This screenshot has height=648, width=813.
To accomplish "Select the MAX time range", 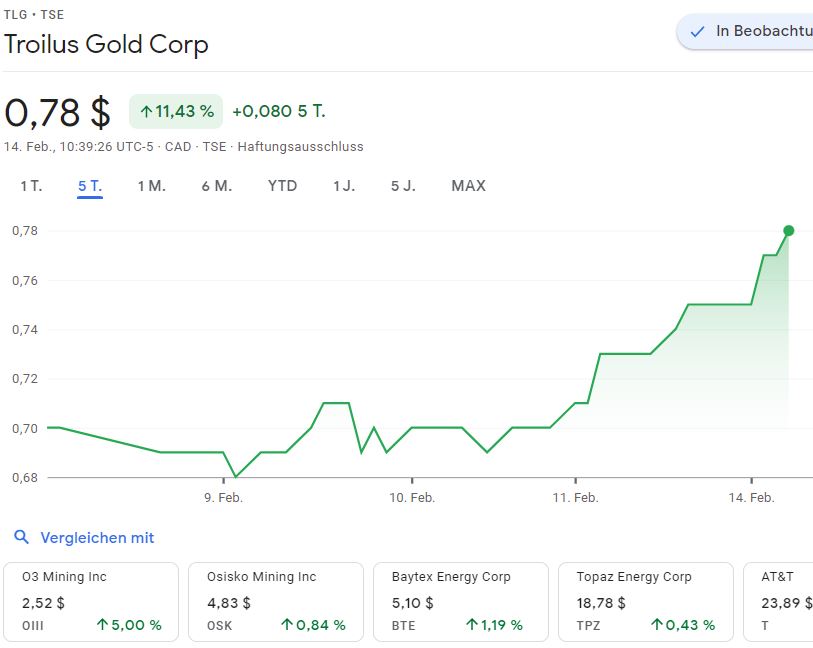I will 468,186.
